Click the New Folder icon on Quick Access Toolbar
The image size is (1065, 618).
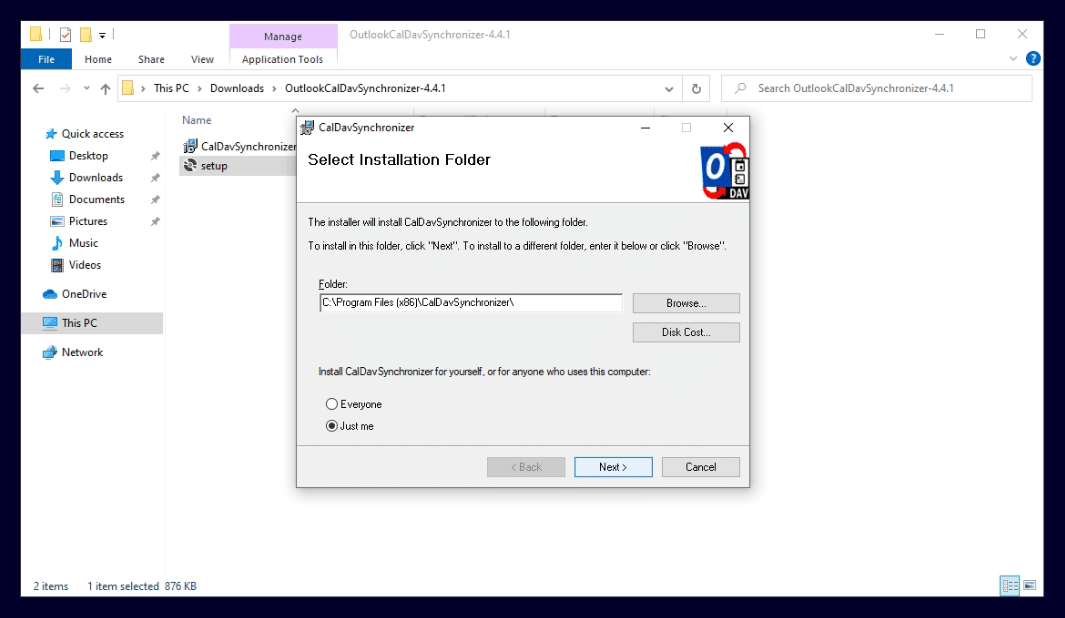pos(86,34)
